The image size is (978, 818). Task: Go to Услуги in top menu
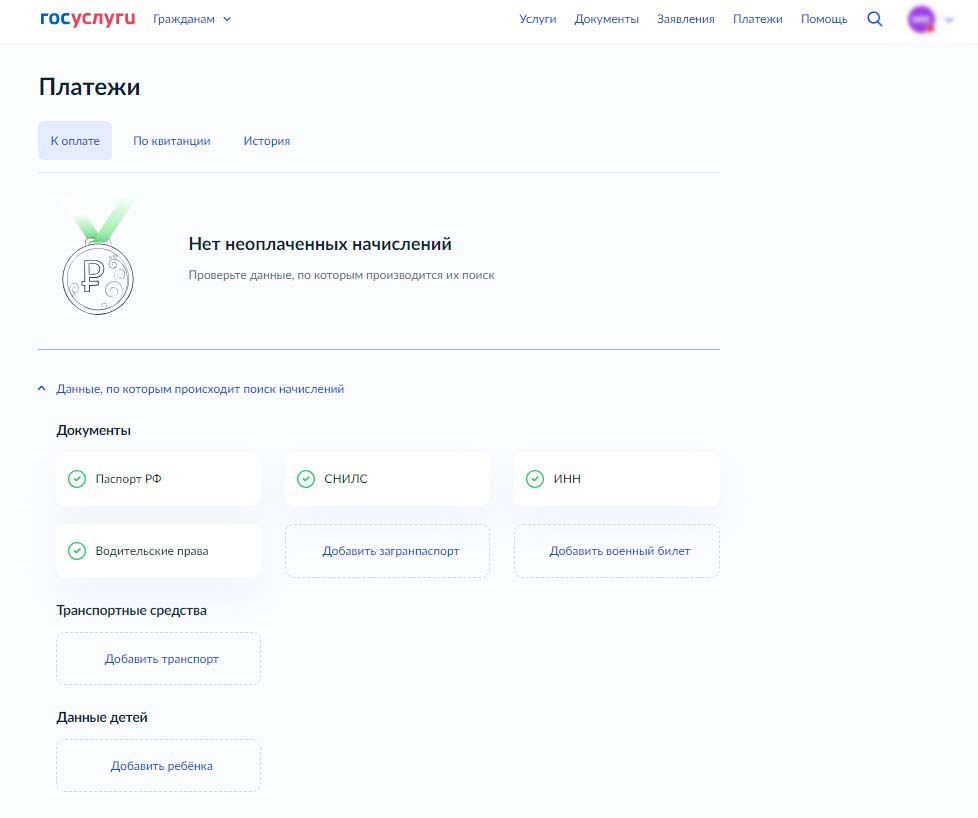[538, 19]
